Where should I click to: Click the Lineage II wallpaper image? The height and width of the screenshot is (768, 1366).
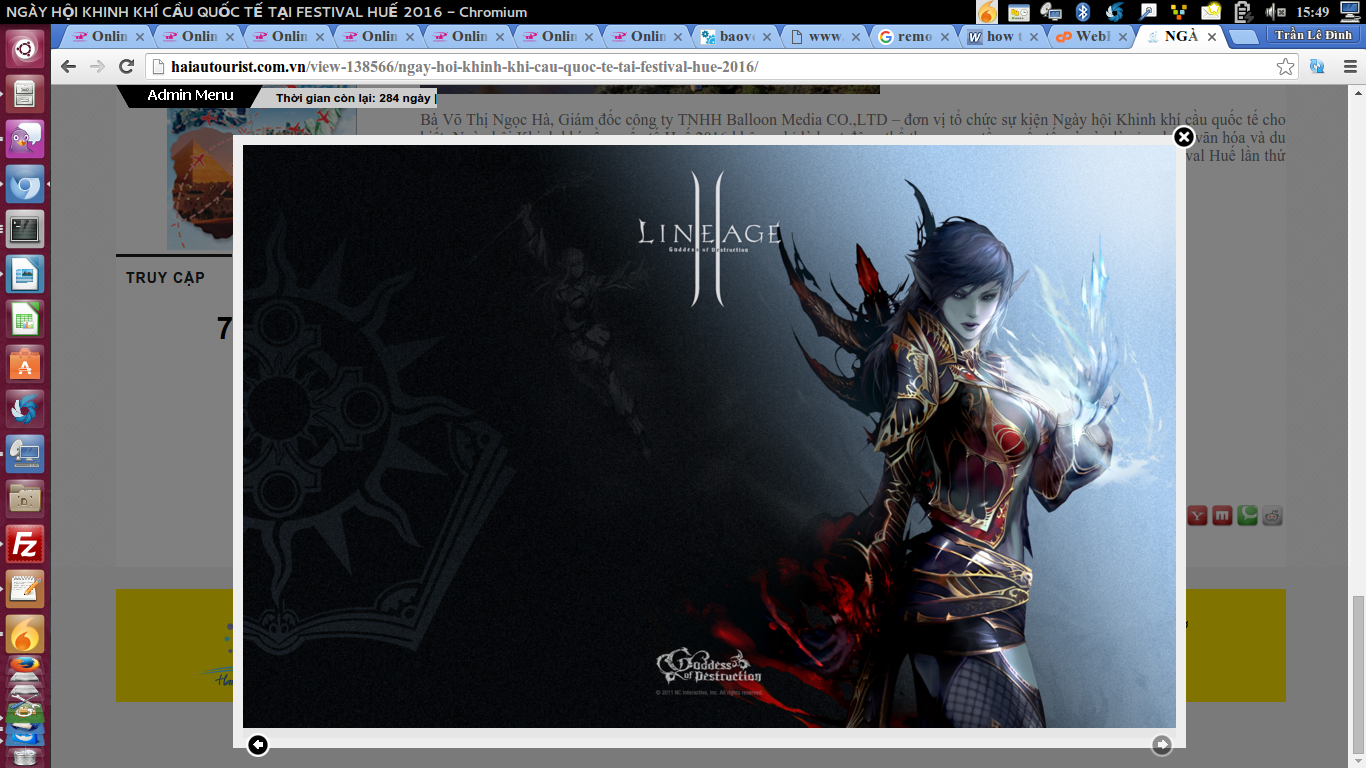(709, 436)
